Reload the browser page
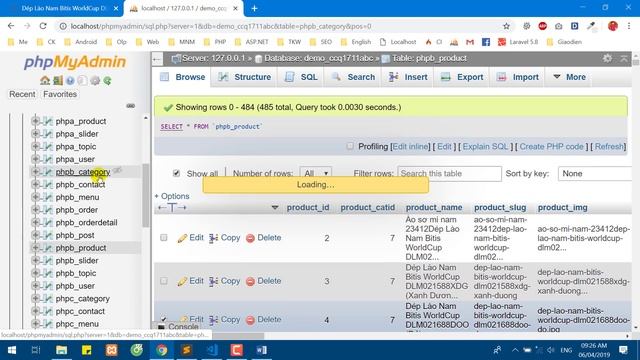The height and width of the screenshot is (360, 640). (x=43, y=26)
